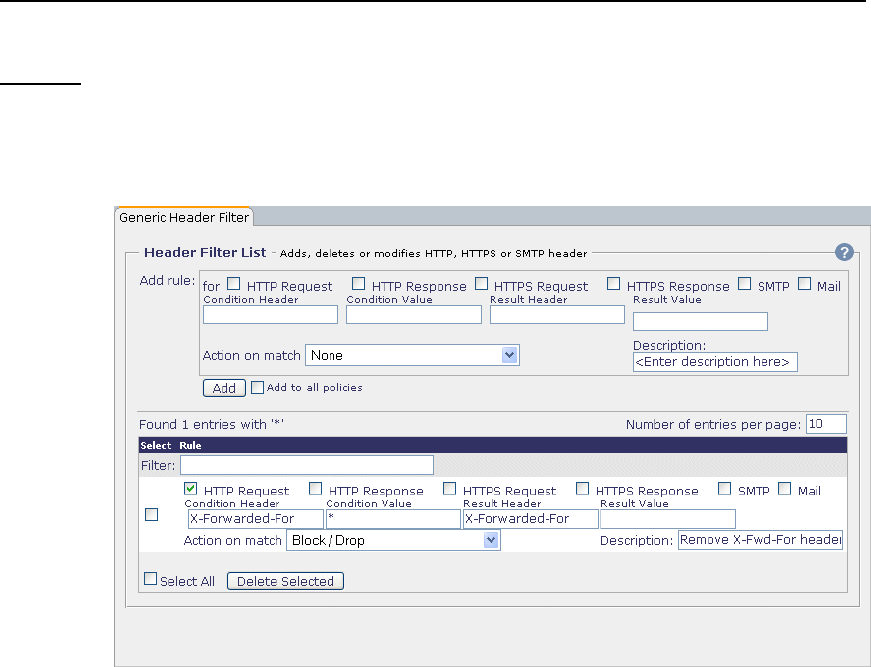Check Mail on the X-Forwarded-For rule
The height and width of the screenshot is (667, 871).
click(x=784, y=489)
